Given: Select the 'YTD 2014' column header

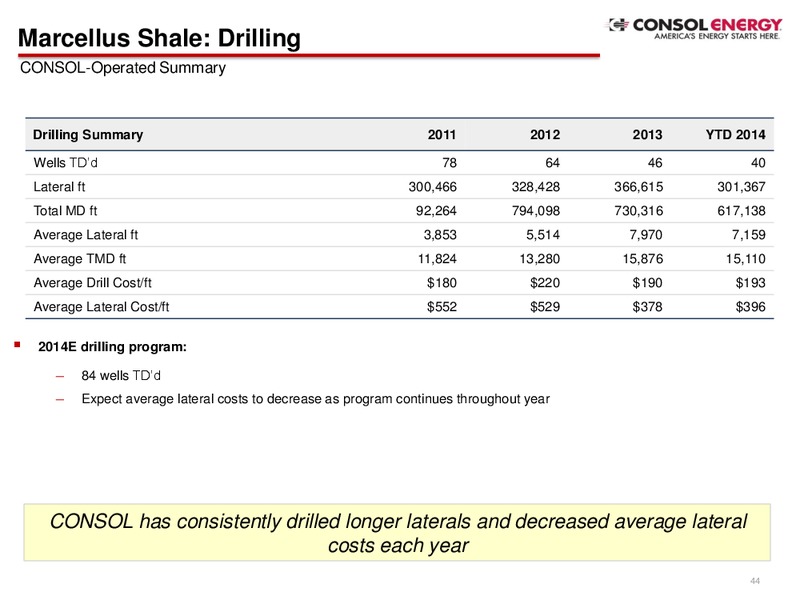Looking at the screenshot, I should click(736, 135).
